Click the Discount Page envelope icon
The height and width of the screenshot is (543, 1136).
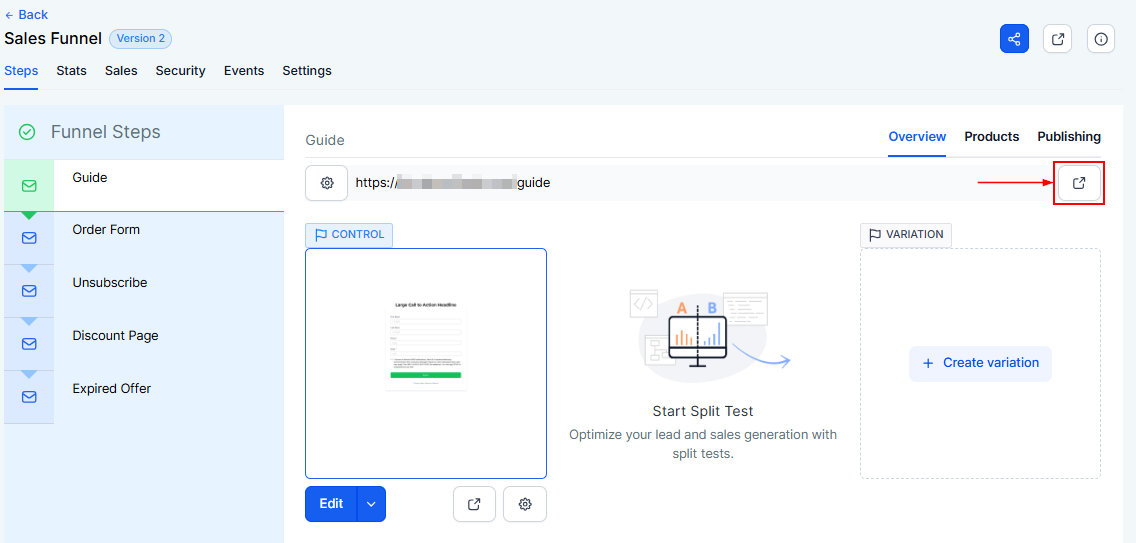click(x=29, y=344)
